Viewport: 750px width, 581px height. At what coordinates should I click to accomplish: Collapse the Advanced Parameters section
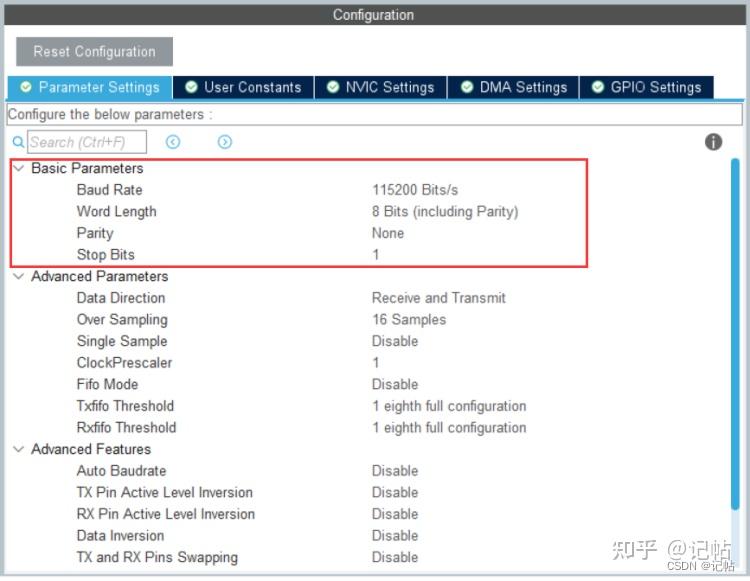19,276
